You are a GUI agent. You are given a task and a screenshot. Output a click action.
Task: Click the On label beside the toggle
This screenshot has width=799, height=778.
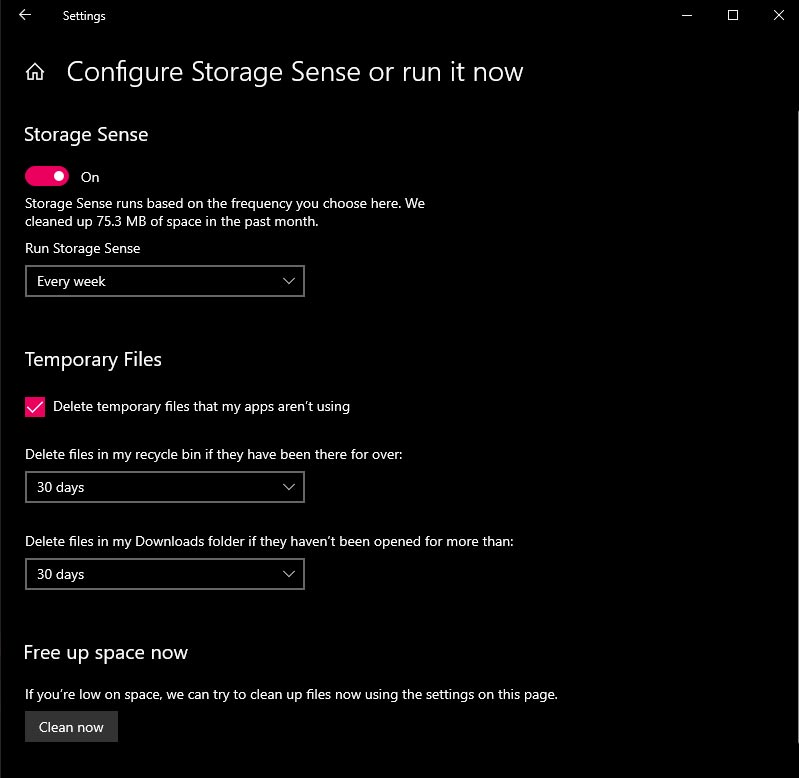pyautogui.click(x=90, y=177)
